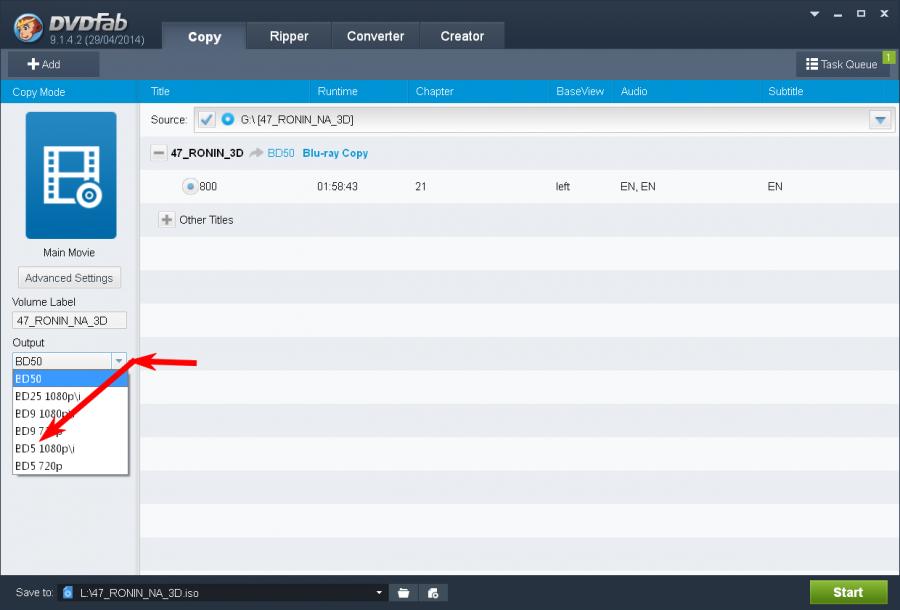
Task: Toggle the source checkbox for G:\ drive
Action: [207, 120]
